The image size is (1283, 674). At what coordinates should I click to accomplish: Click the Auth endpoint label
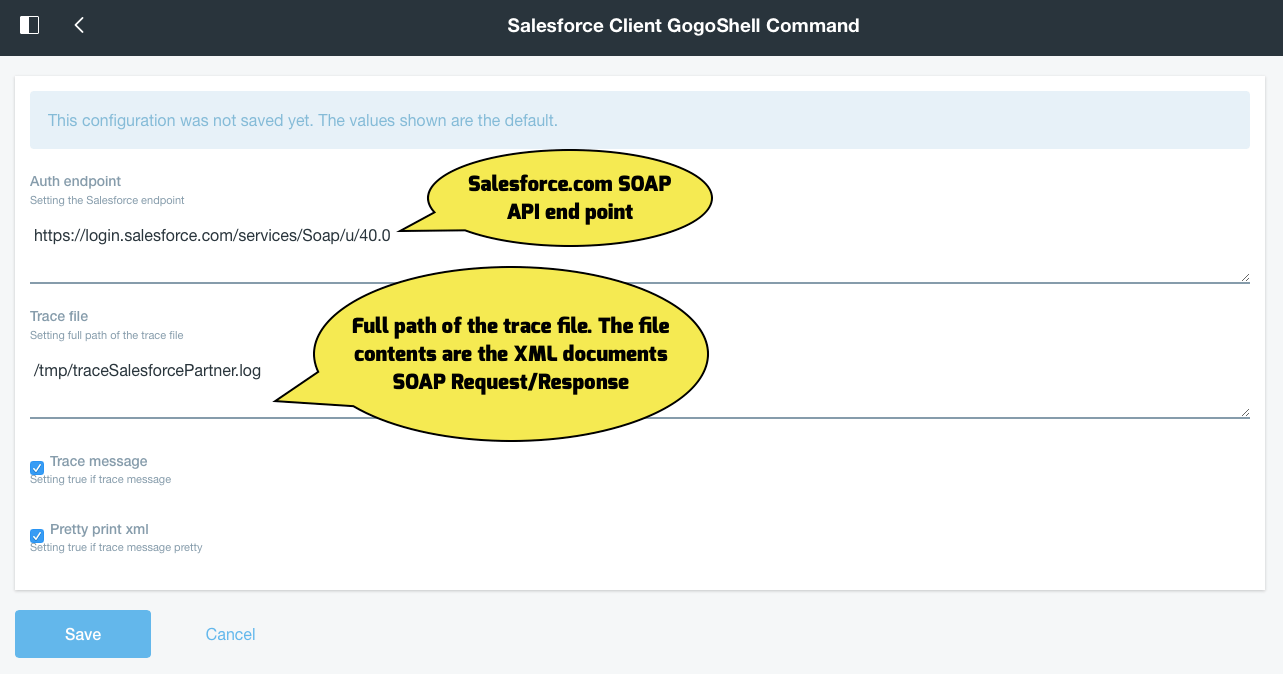(x=75, y=181)
